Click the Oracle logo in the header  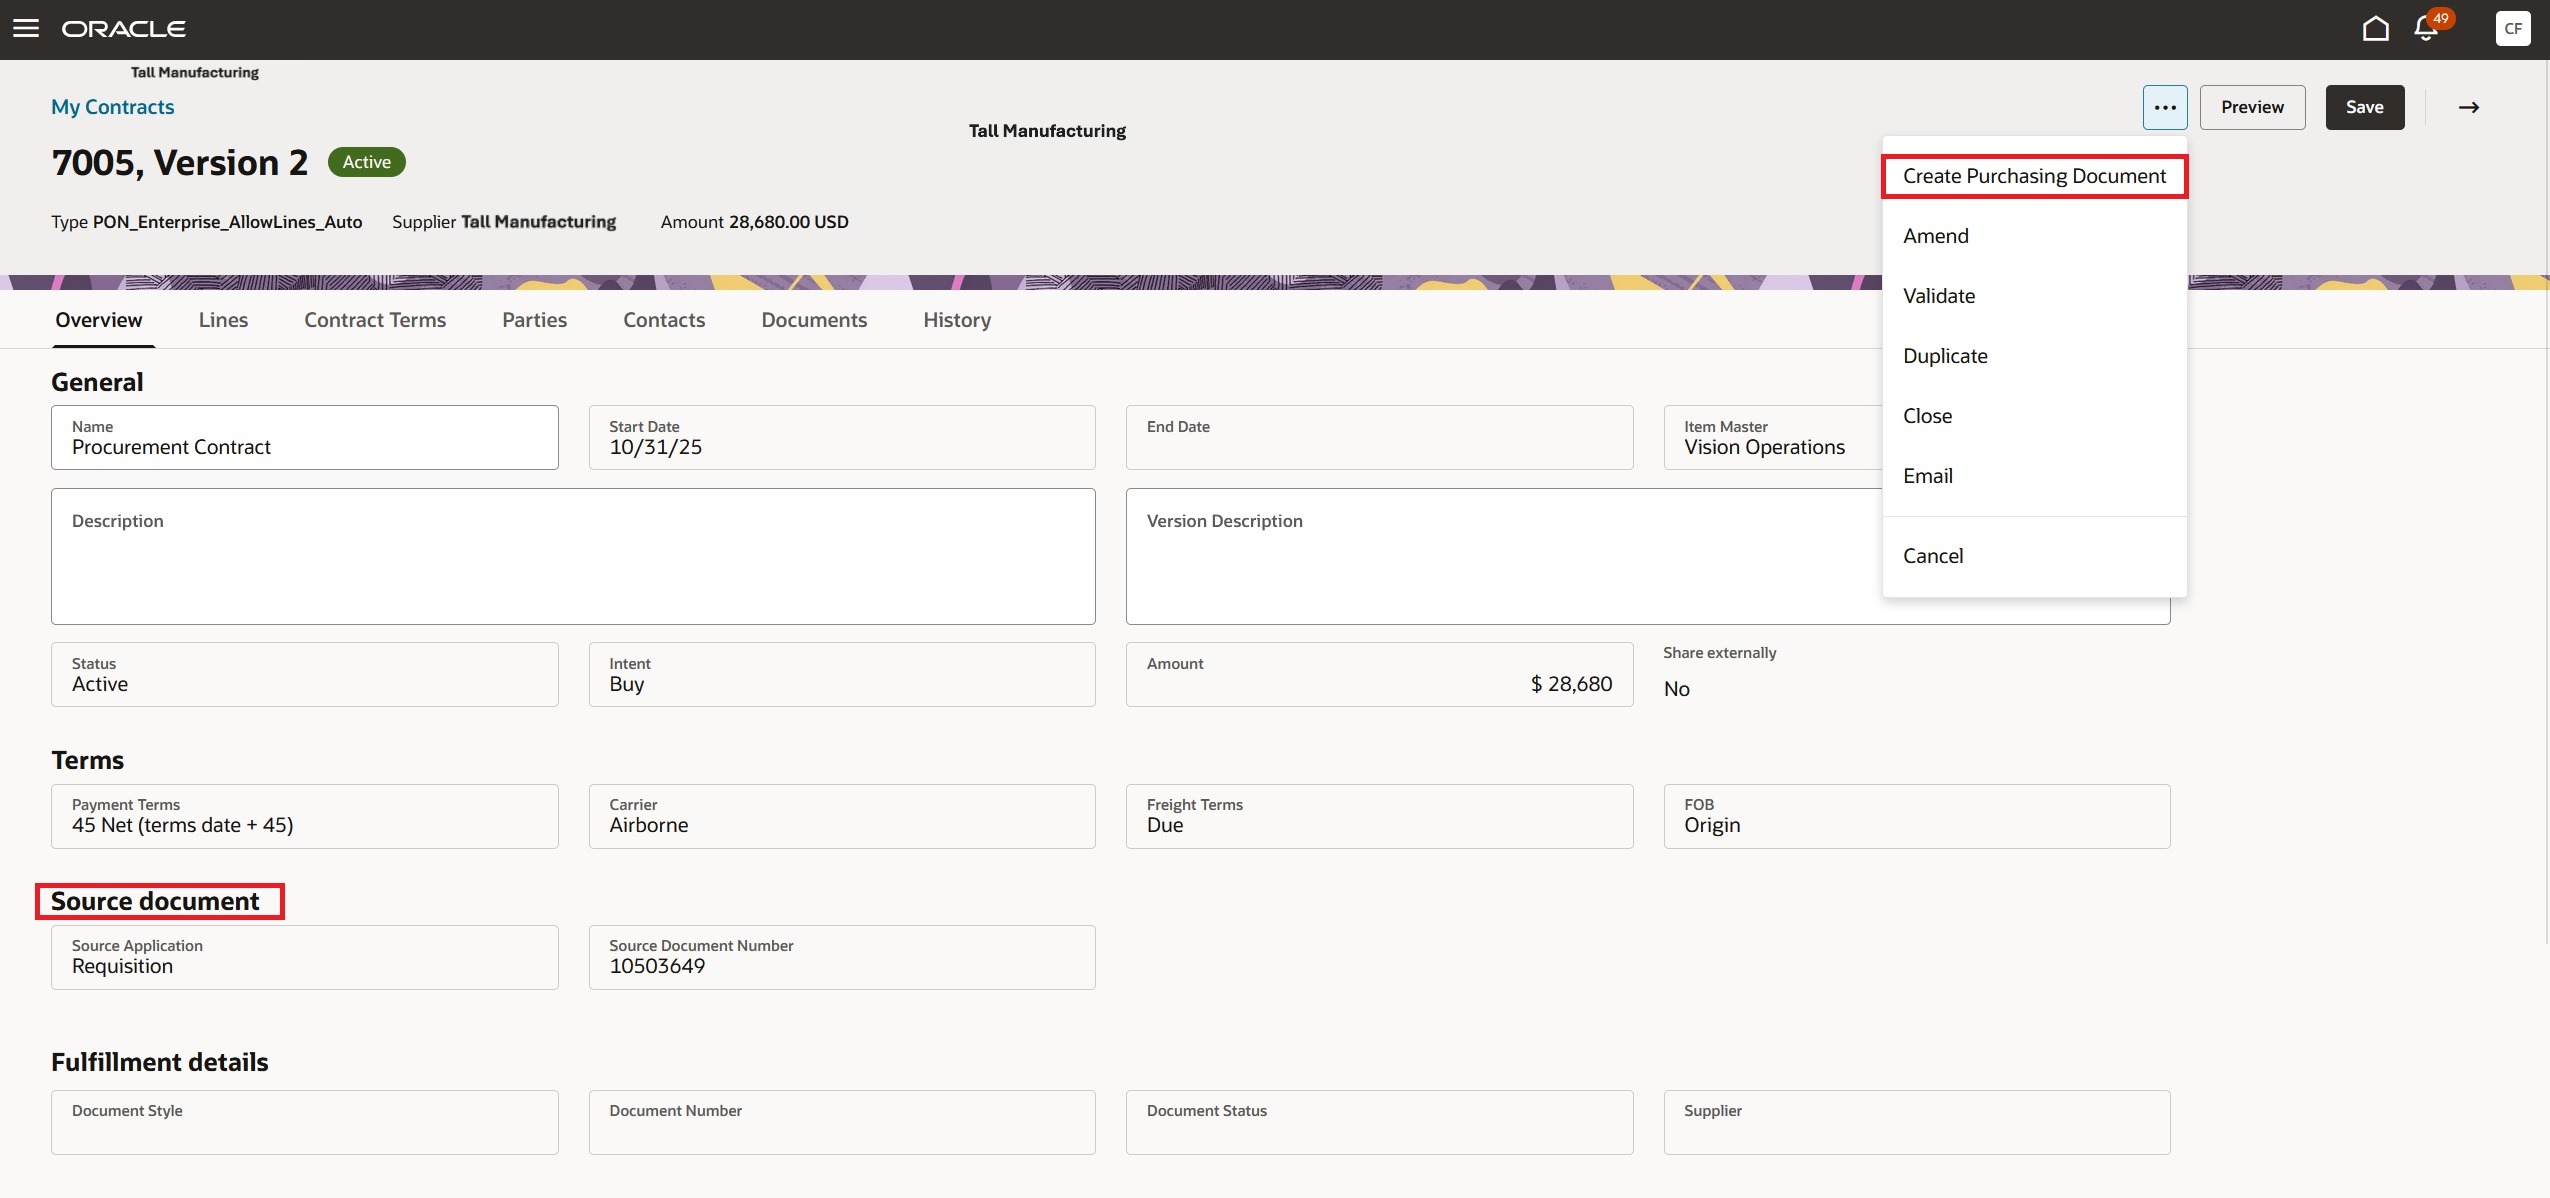(124, 28)
